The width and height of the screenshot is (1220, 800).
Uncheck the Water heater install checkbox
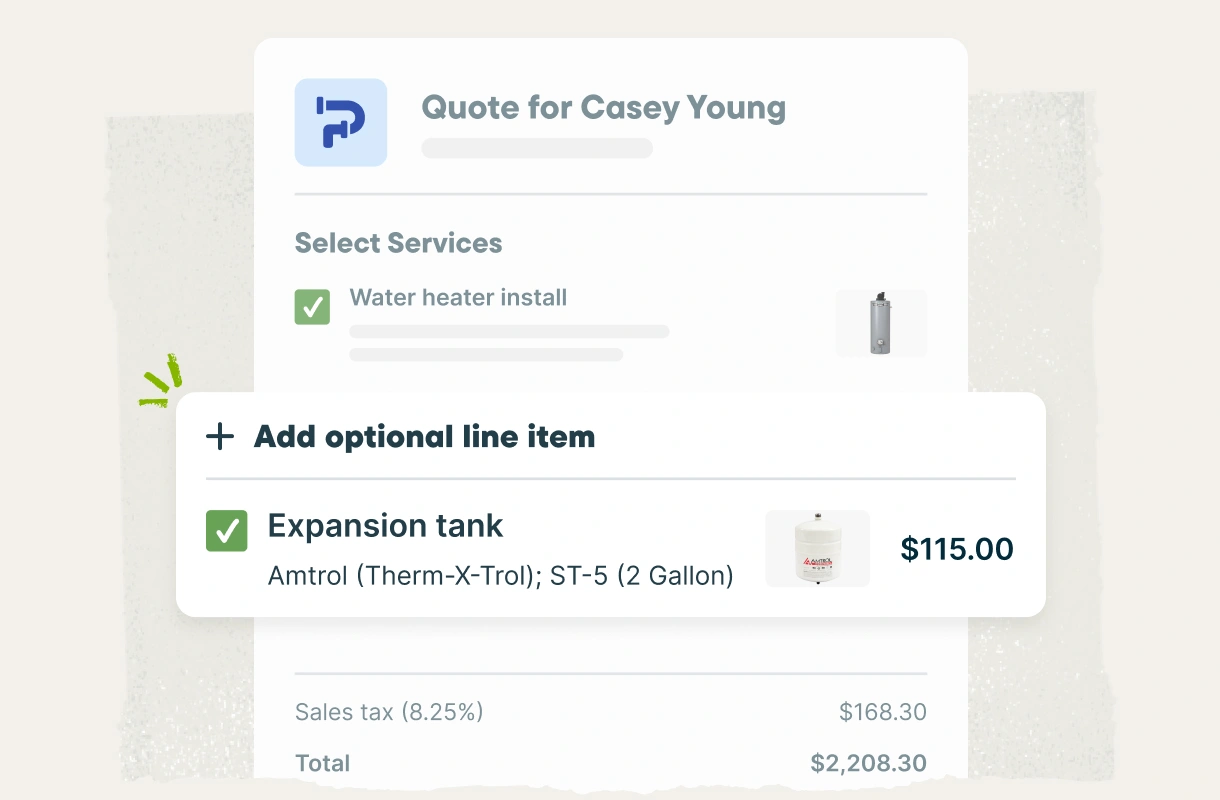(x=312, y=307)
